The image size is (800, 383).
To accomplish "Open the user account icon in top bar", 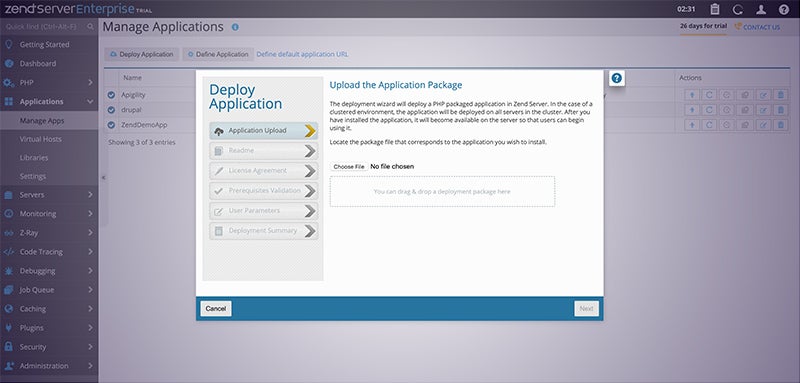I will (761, 9).
